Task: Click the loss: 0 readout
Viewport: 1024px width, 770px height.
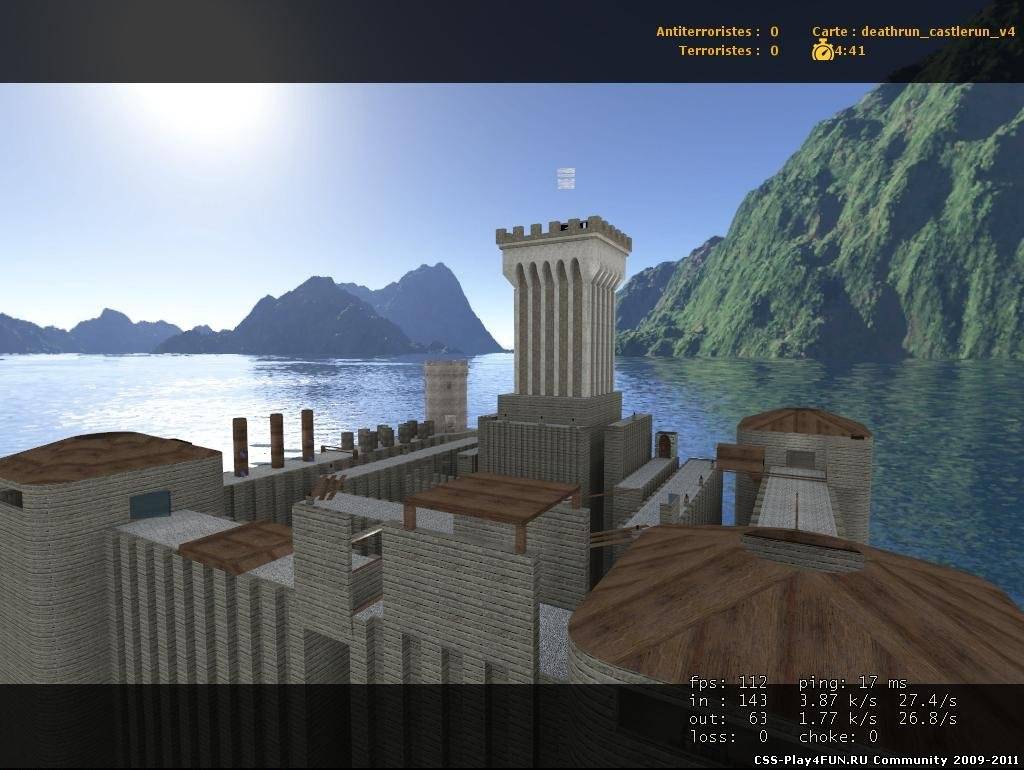Action: click(x=728, y=737)
